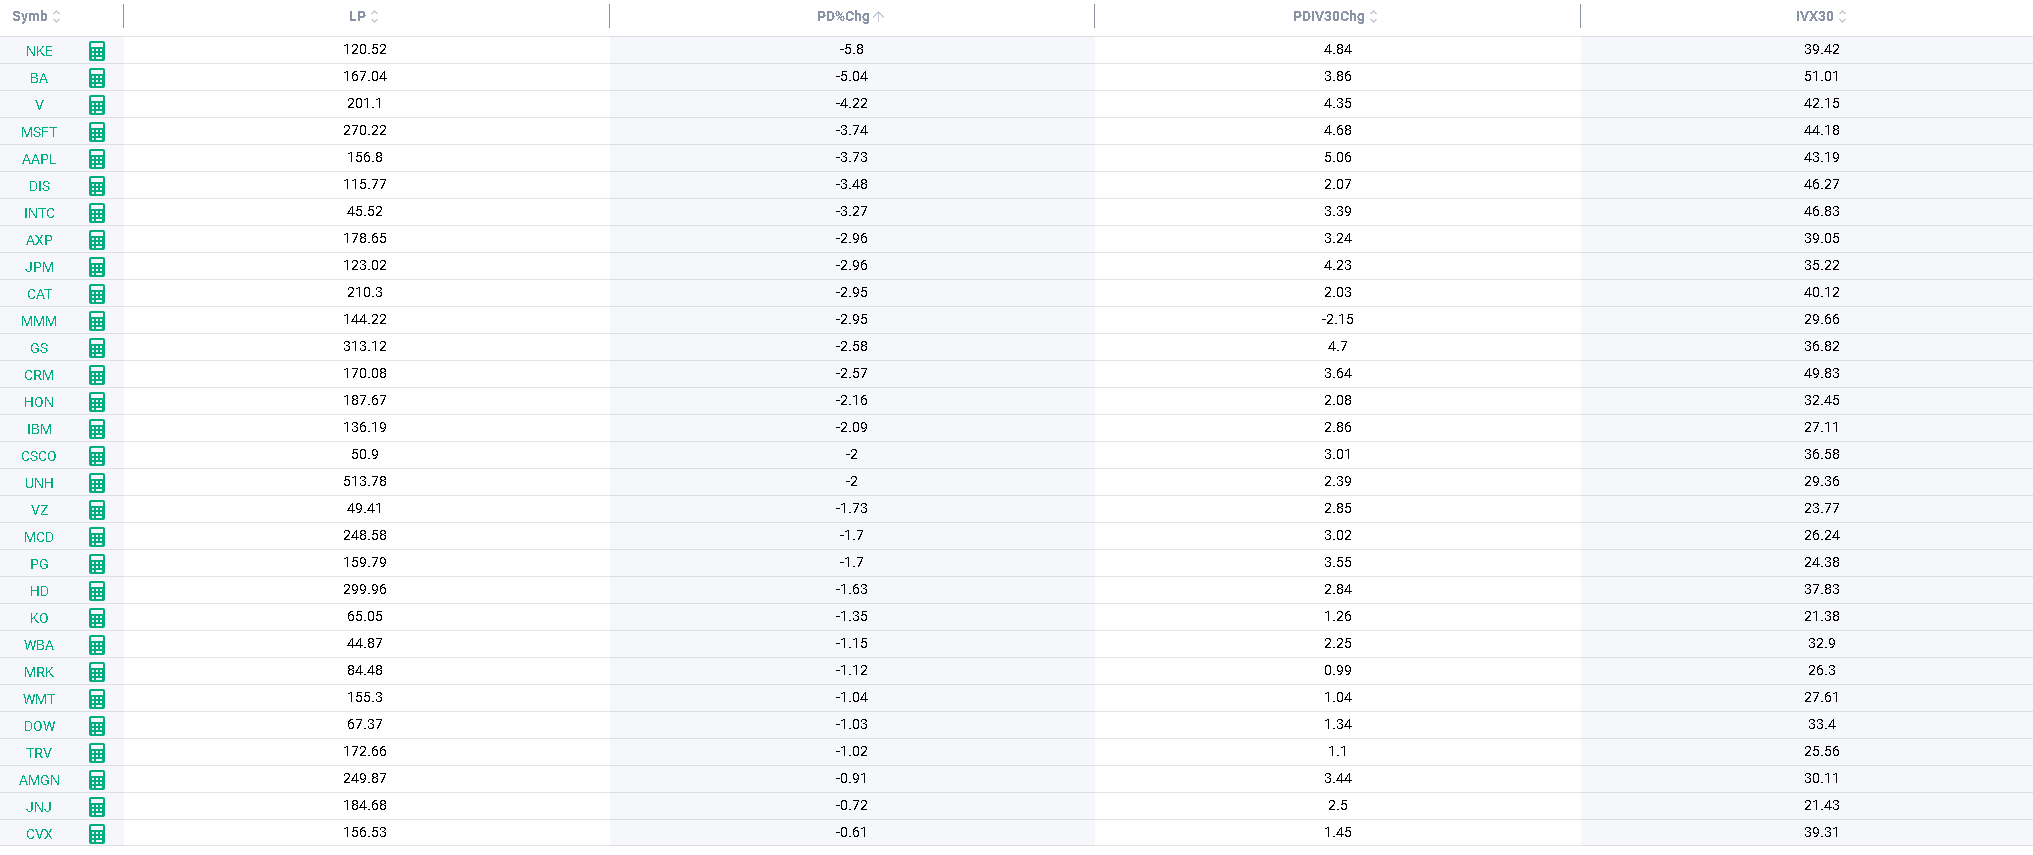The width and height of the screenshot is (2033, 855).
Task: Open the AMGN symbol link
Action: tap(39, 780)
